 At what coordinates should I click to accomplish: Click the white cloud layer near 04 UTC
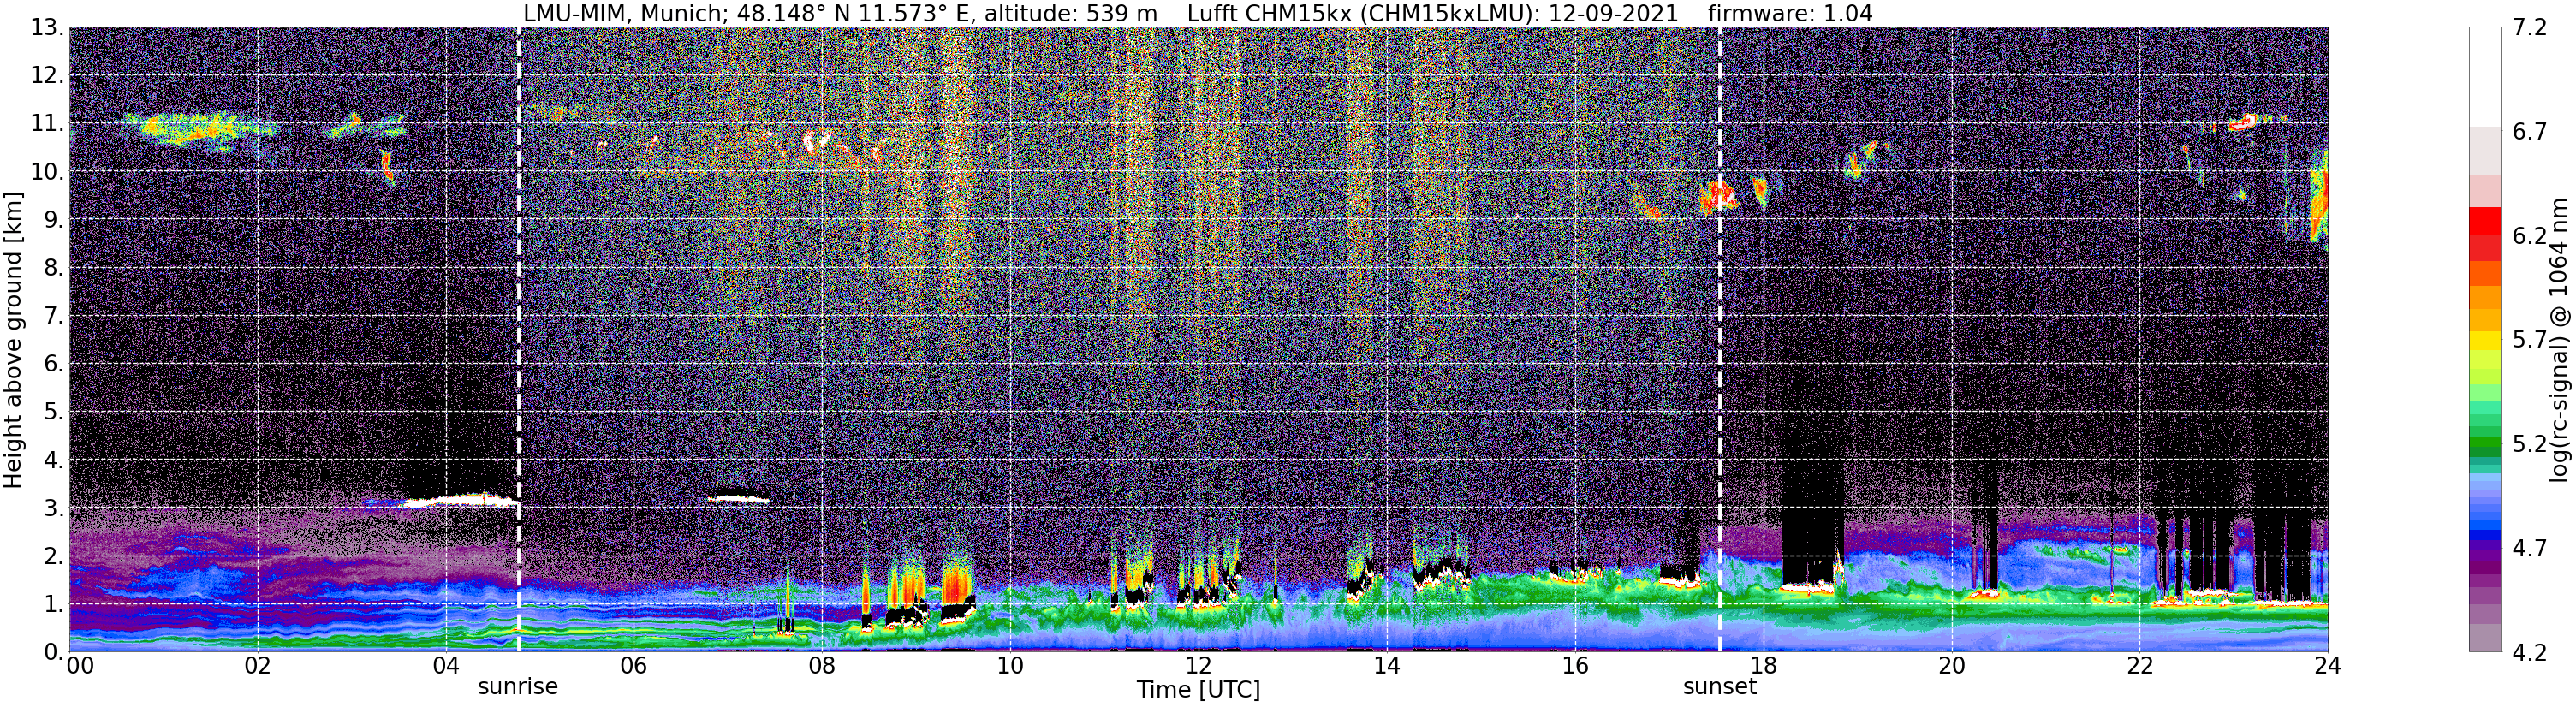460,500
